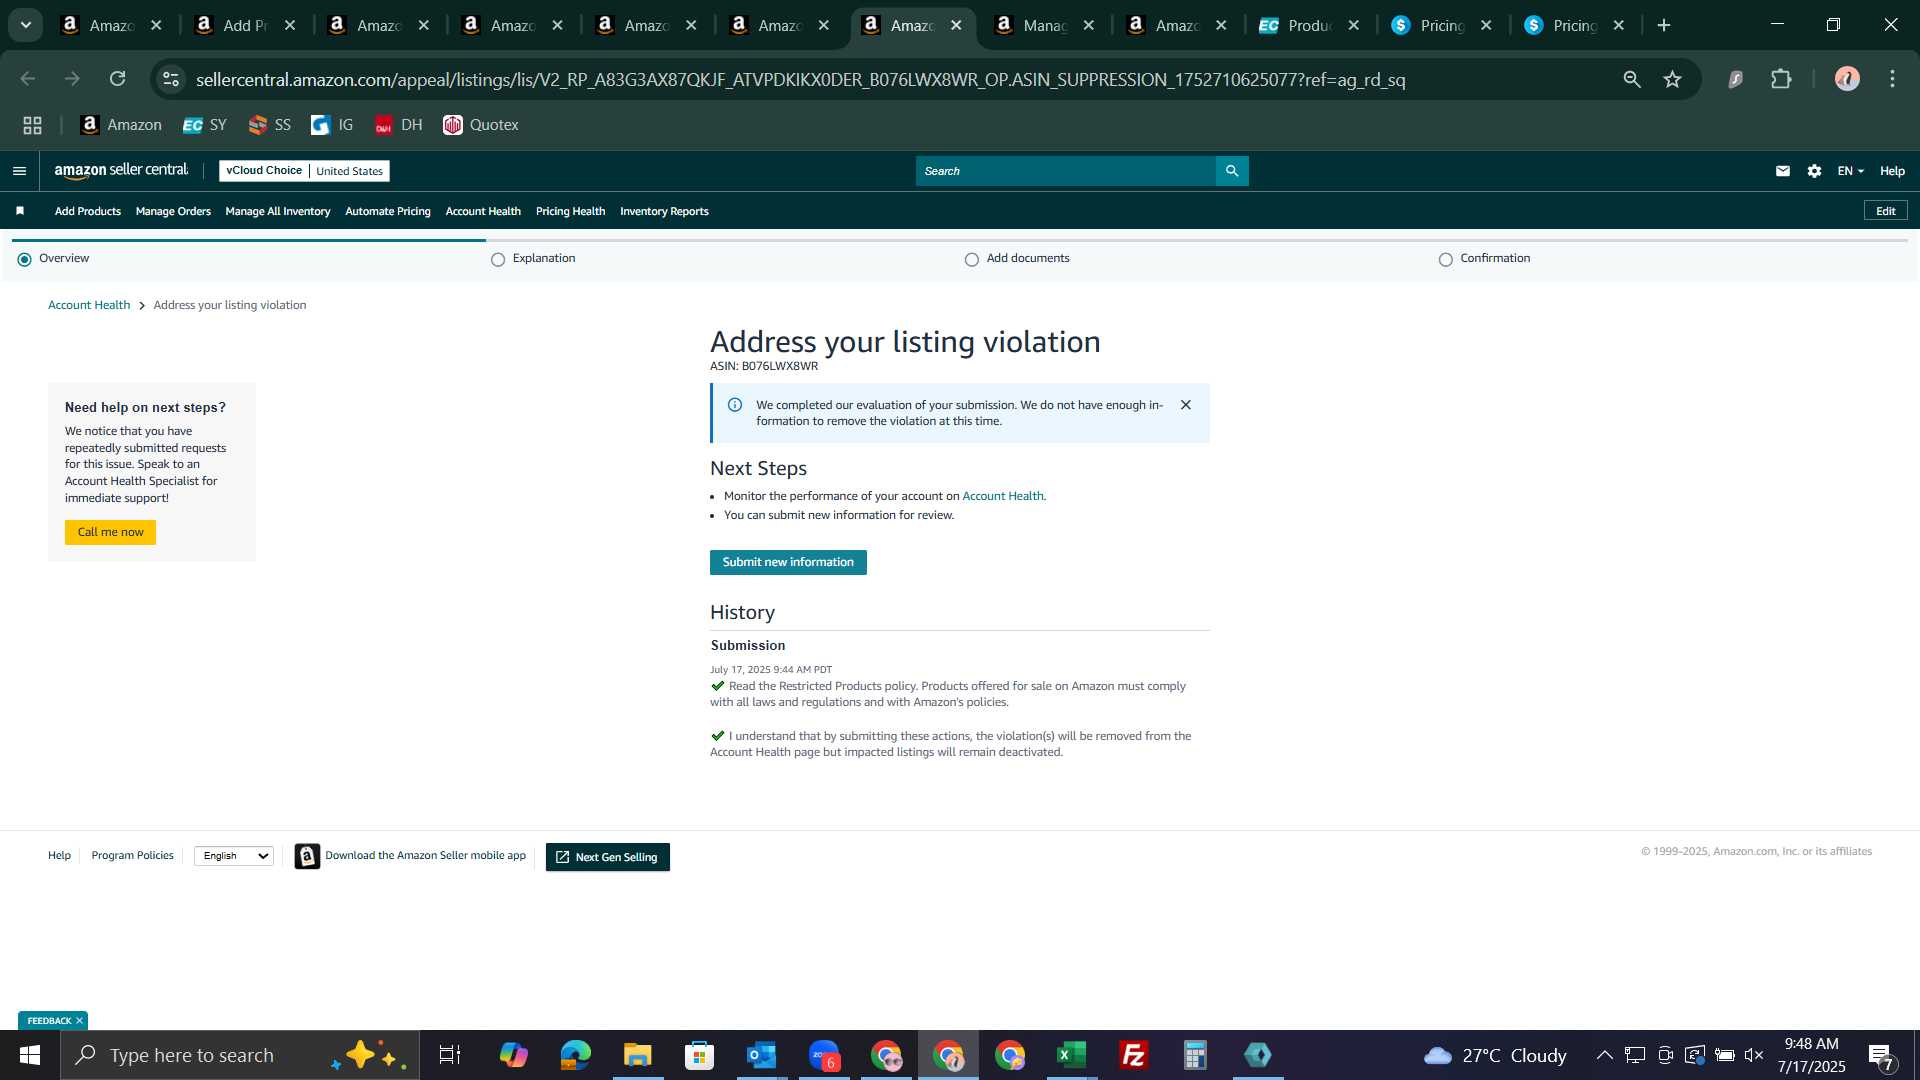Open Manage Orders menu item

(173, 211)
